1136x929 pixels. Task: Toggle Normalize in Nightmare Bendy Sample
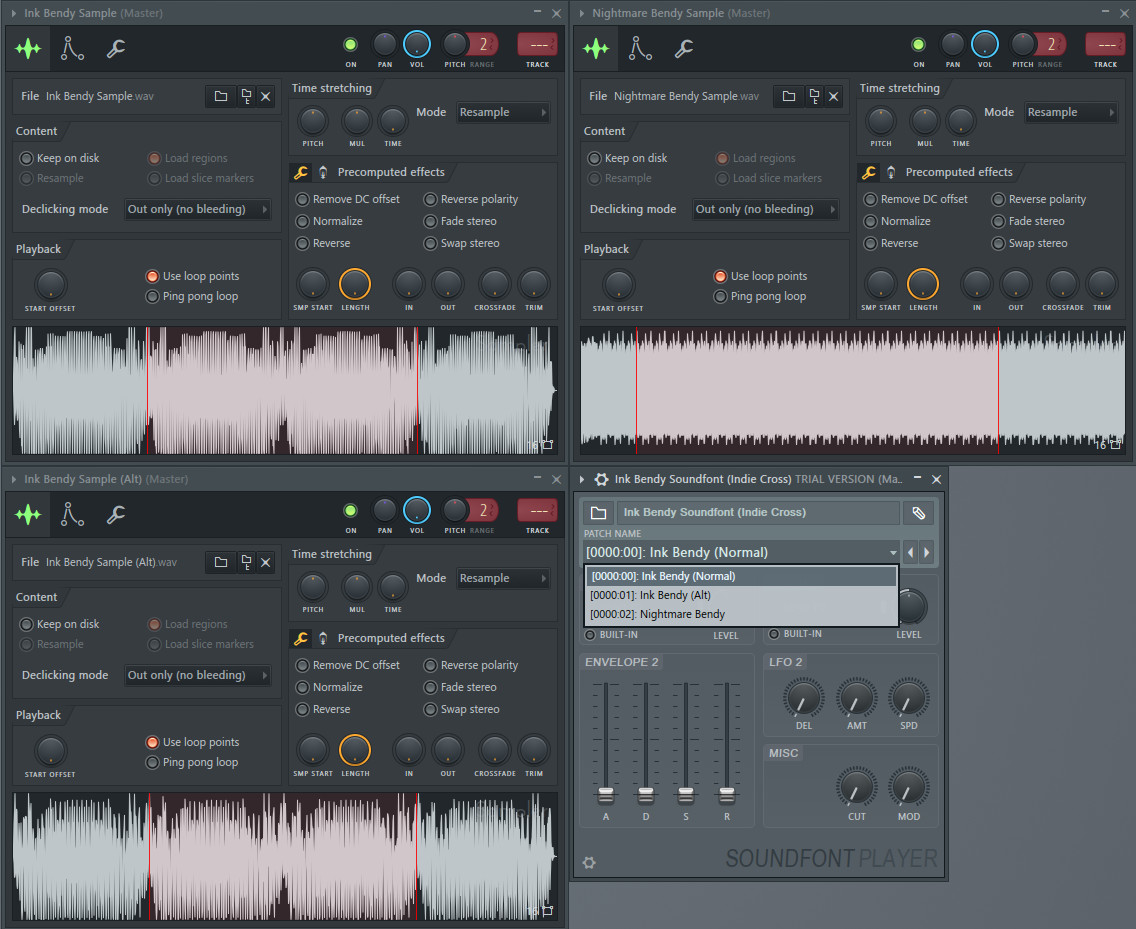(x=871, y=221)
